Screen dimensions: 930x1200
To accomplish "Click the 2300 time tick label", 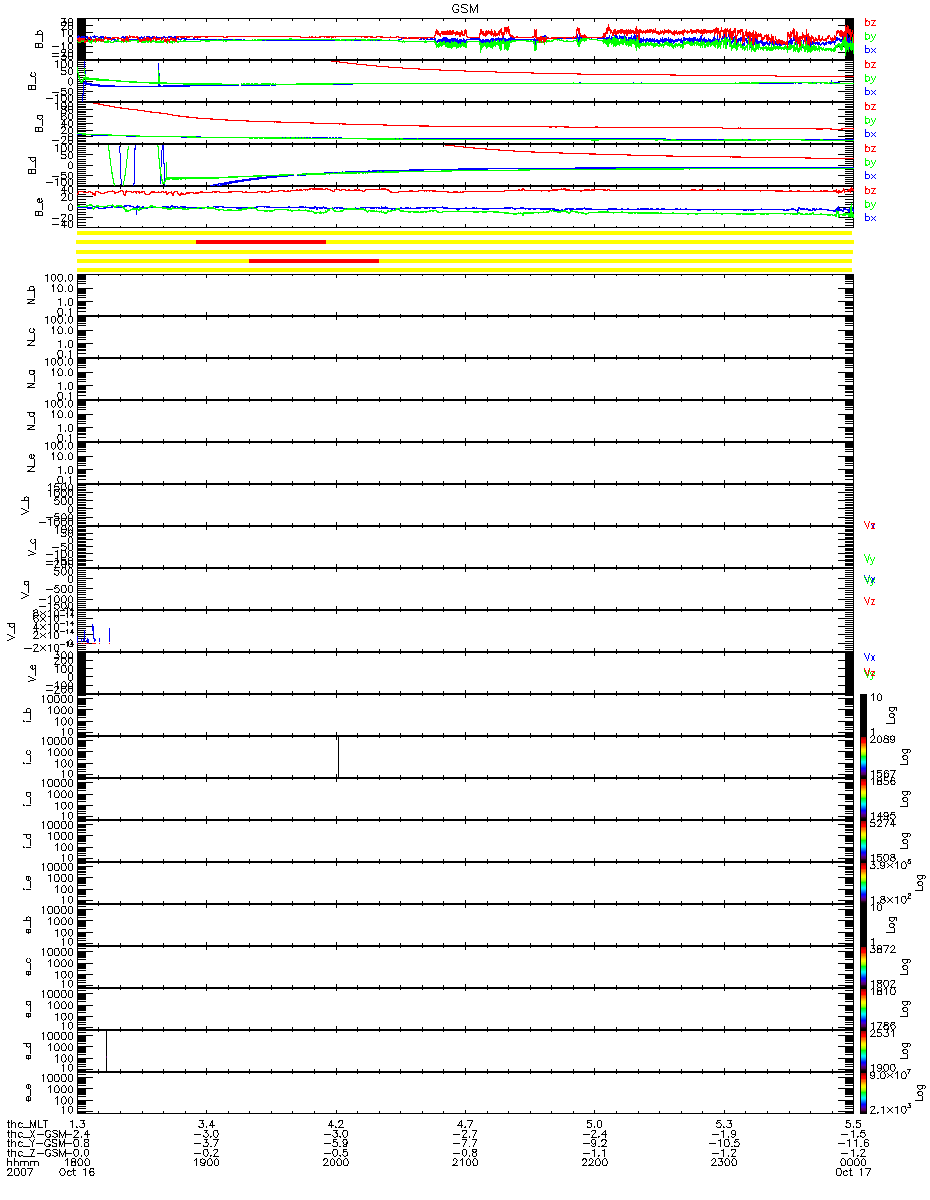I will (x=723, y=1163).
